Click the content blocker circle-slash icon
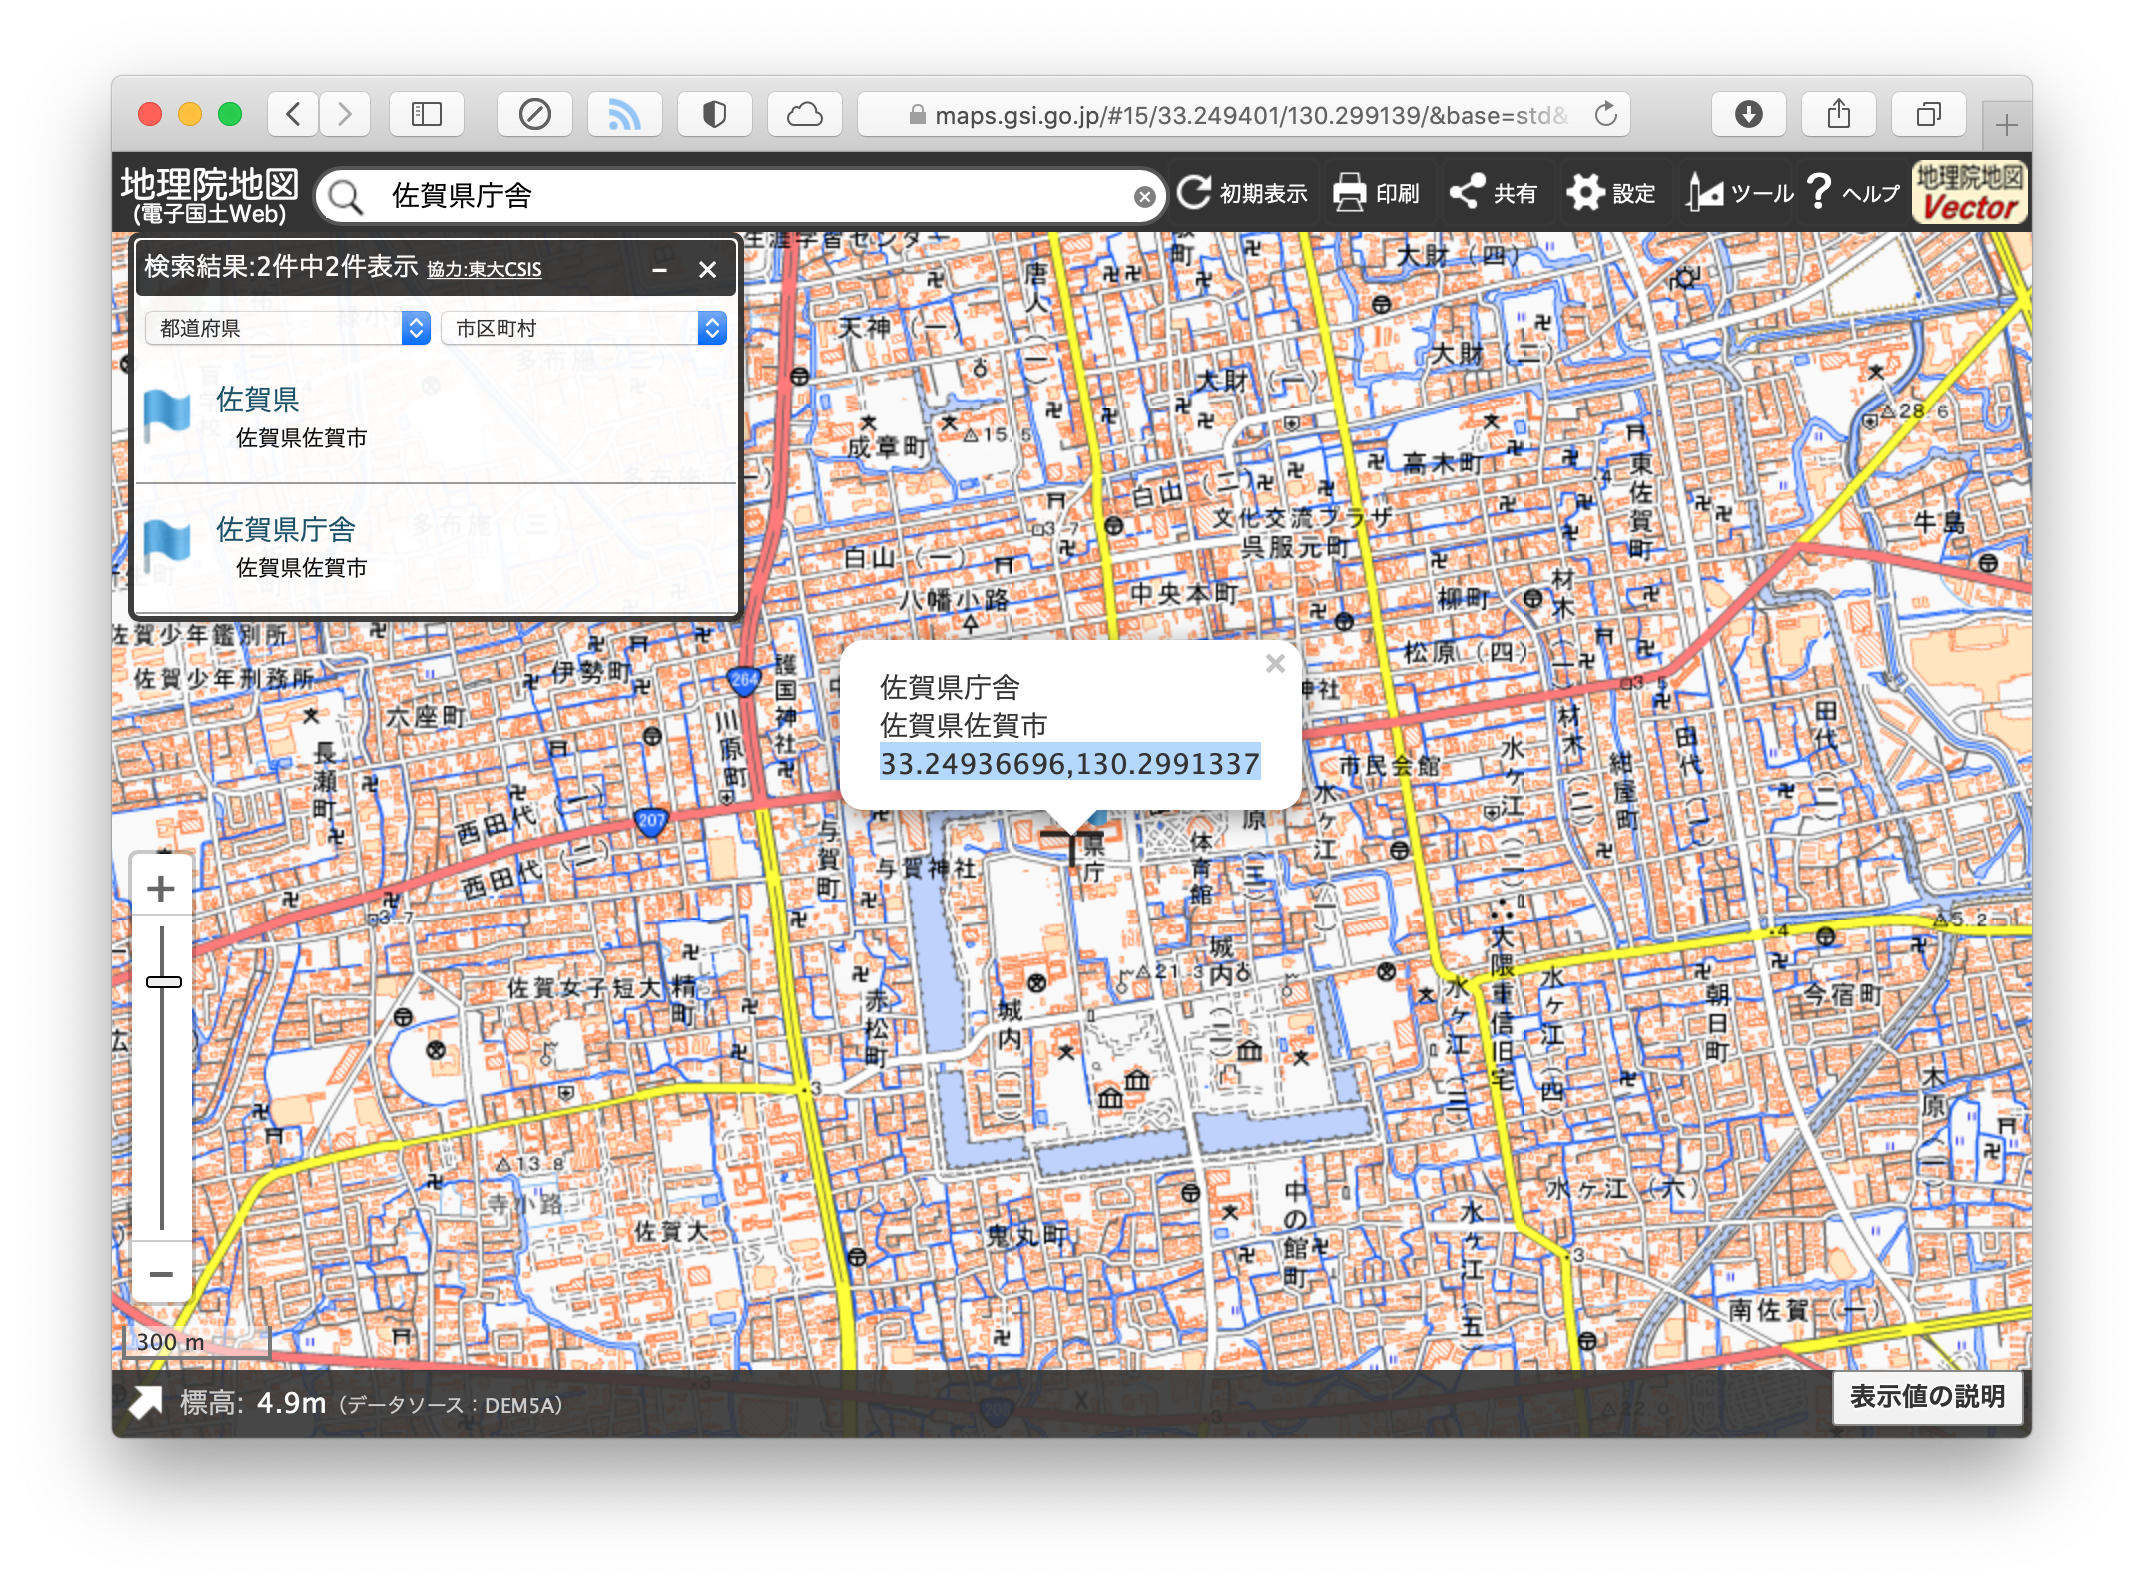 click(x=535, y=114)
